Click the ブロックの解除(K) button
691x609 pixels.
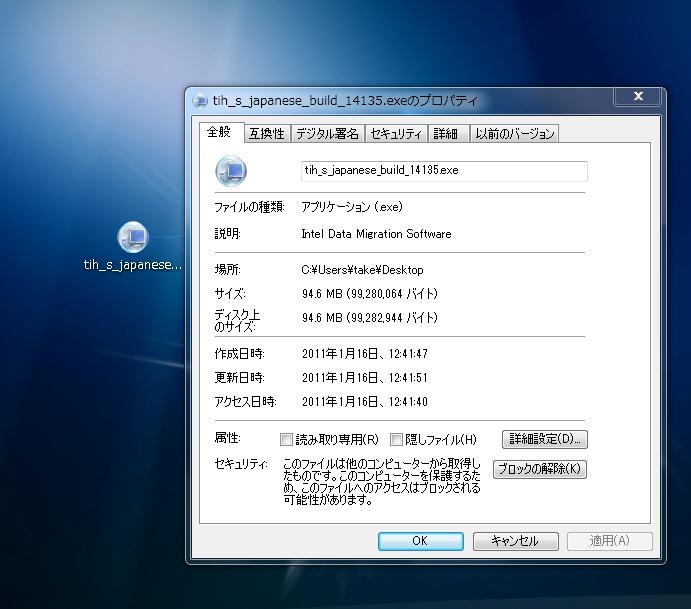[x=540, y=469]
